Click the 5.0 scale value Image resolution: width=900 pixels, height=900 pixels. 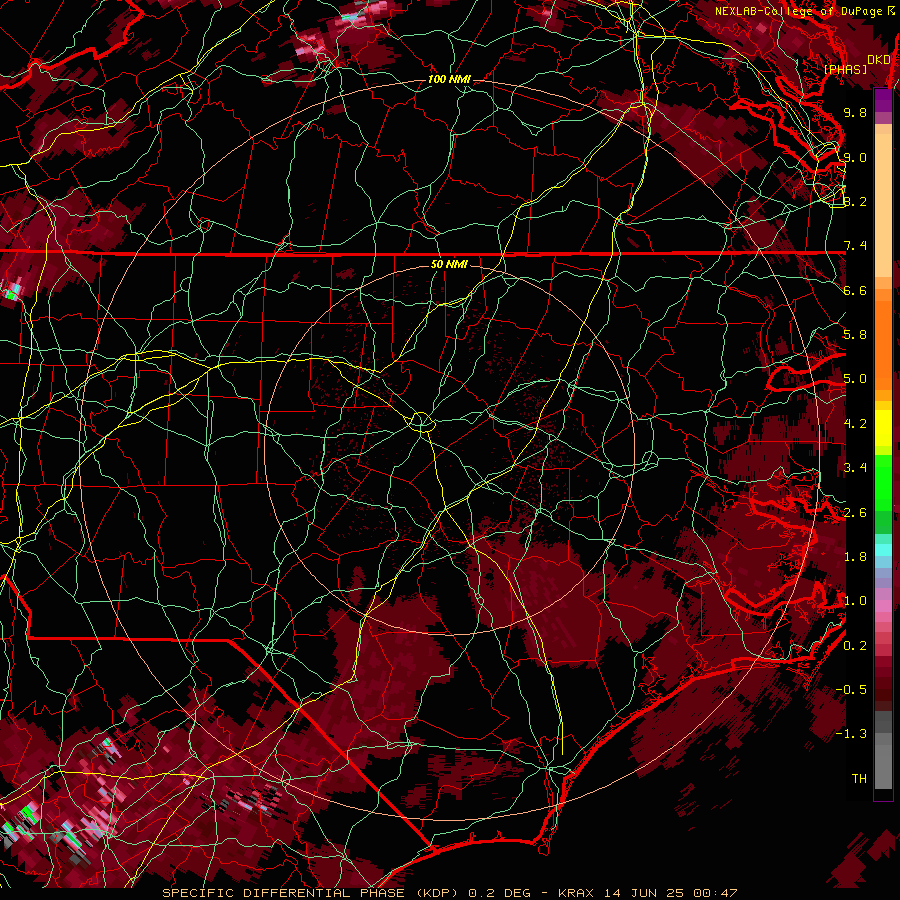(x=855, y=379)
